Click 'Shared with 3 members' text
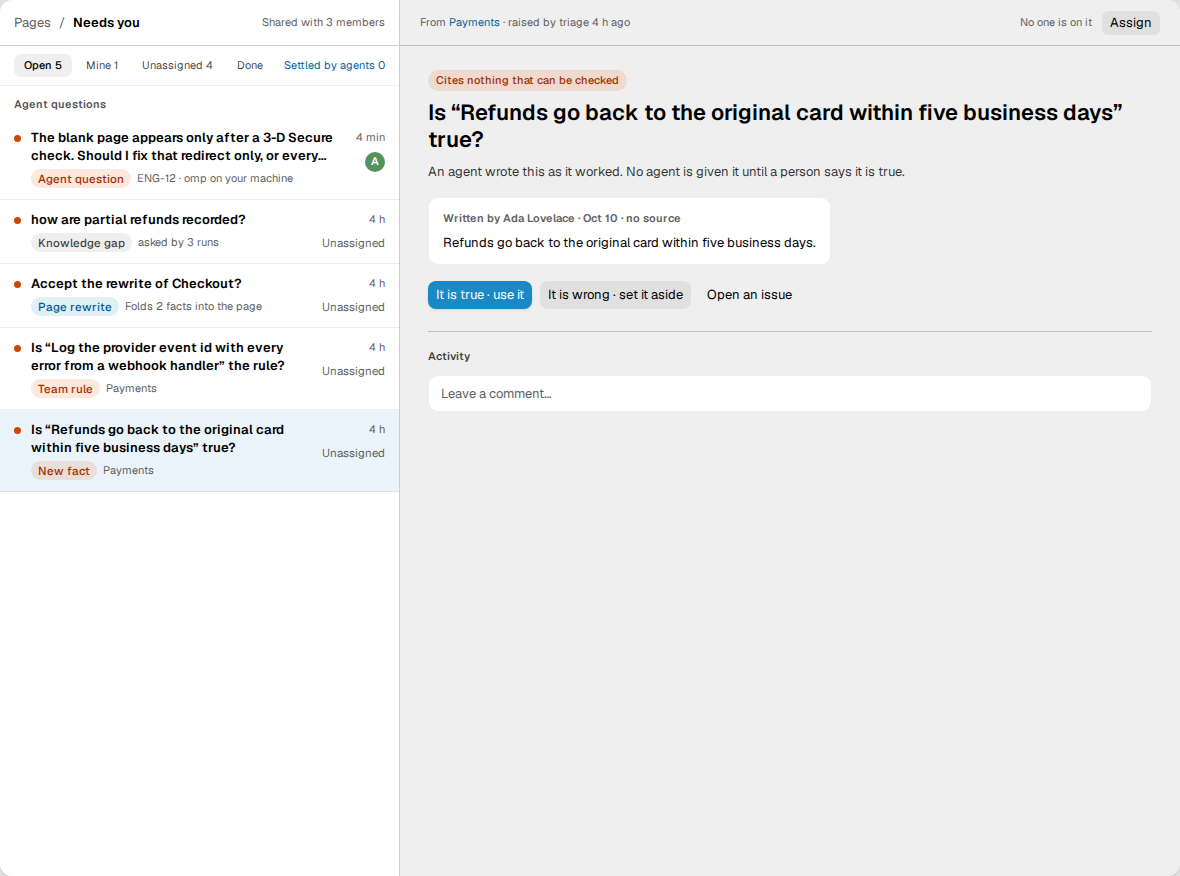Image resolution: width=1180 pixels, height=876 pixels. point(323,23)
